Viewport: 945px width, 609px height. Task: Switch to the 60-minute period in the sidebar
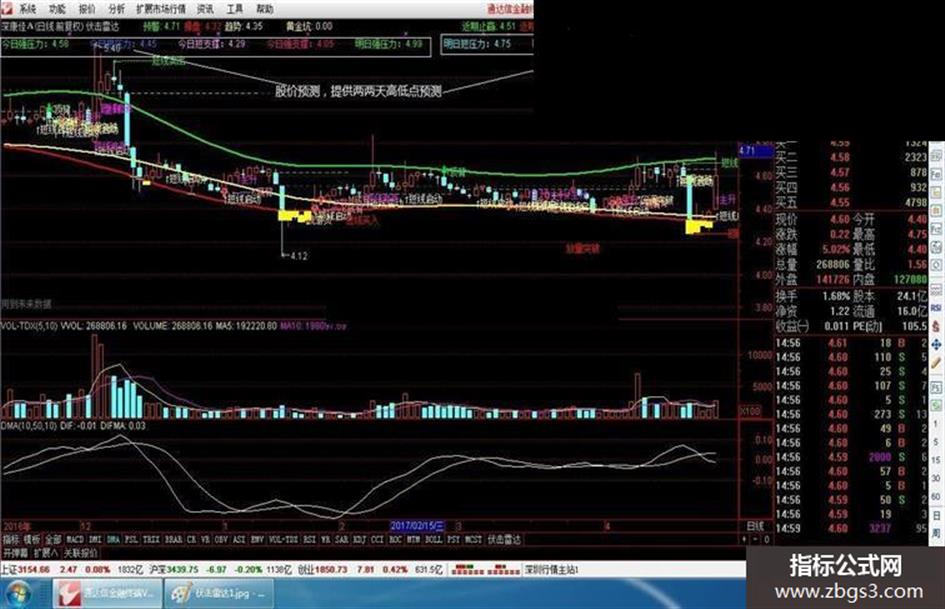936,496
